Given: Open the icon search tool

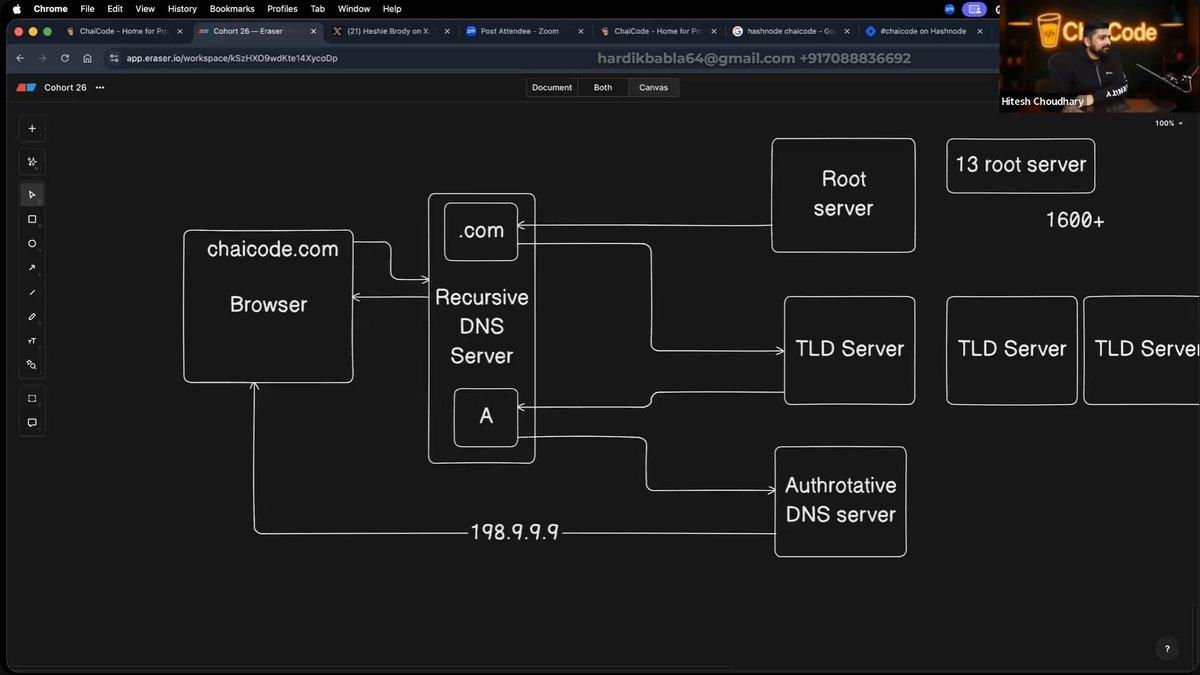Looking at the screenshot, I should (x=32, y=365).
